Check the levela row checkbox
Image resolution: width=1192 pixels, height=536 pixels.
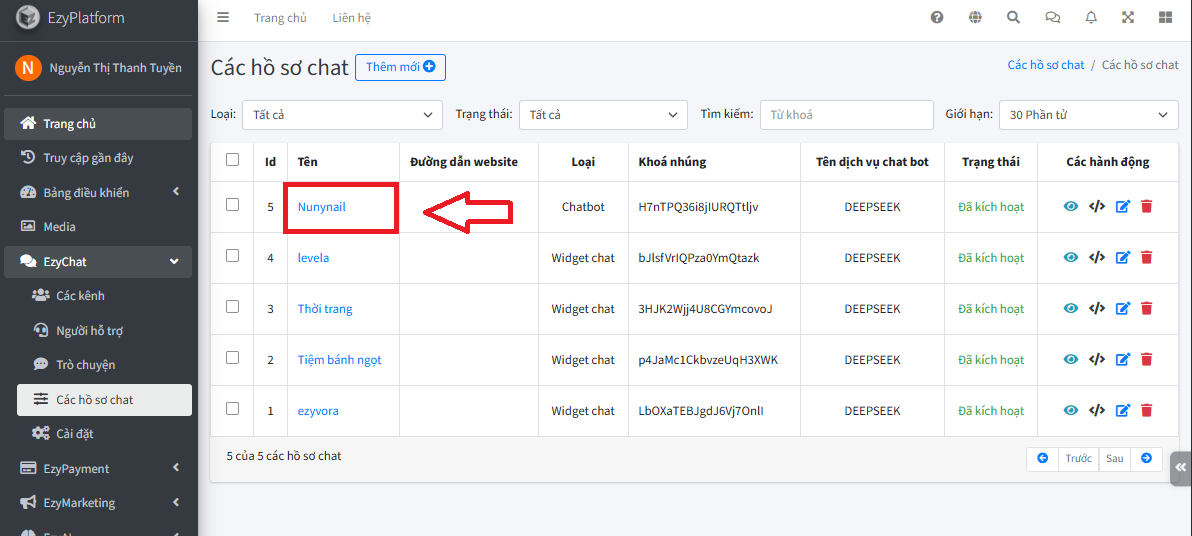tap(233, 256)
